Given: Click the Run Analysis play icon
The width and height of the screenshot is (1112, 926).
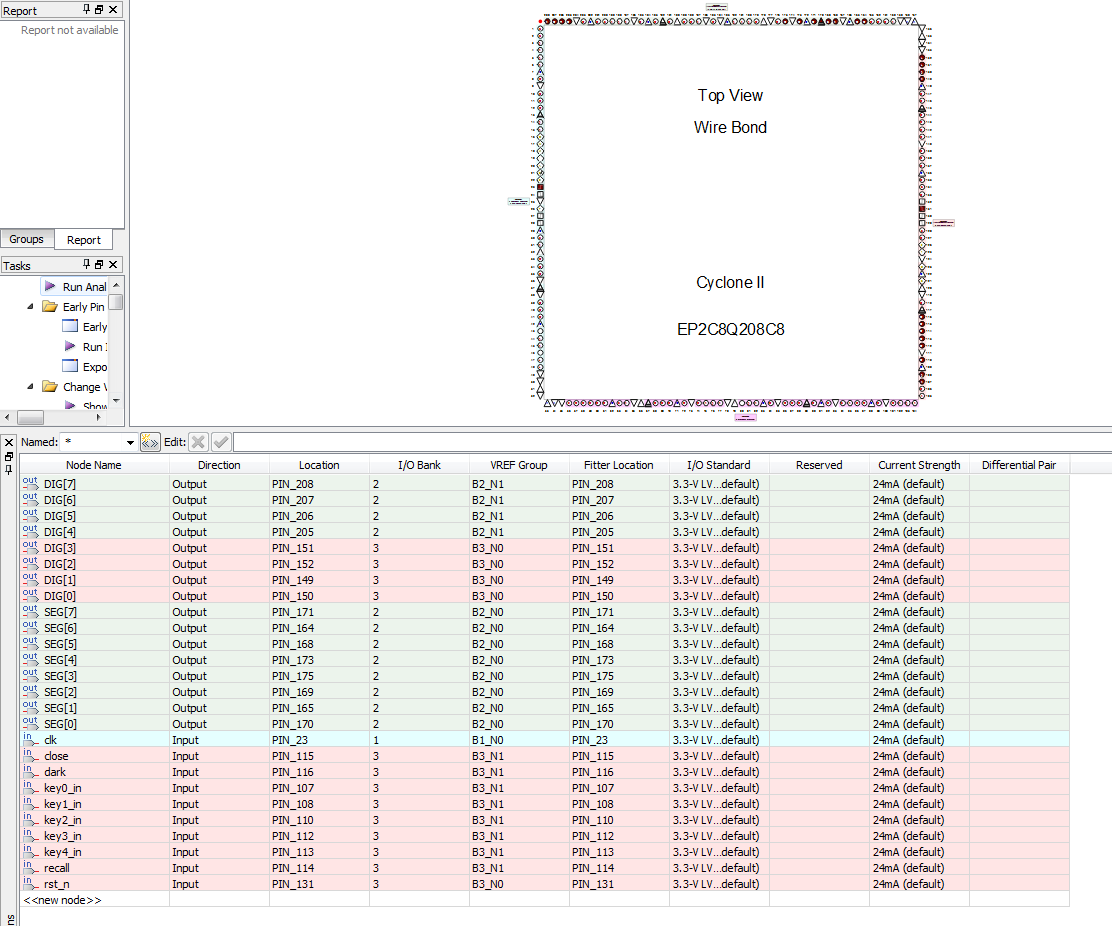Looking at the screenshot, I should pyautogui.click(x=50, y=286).
